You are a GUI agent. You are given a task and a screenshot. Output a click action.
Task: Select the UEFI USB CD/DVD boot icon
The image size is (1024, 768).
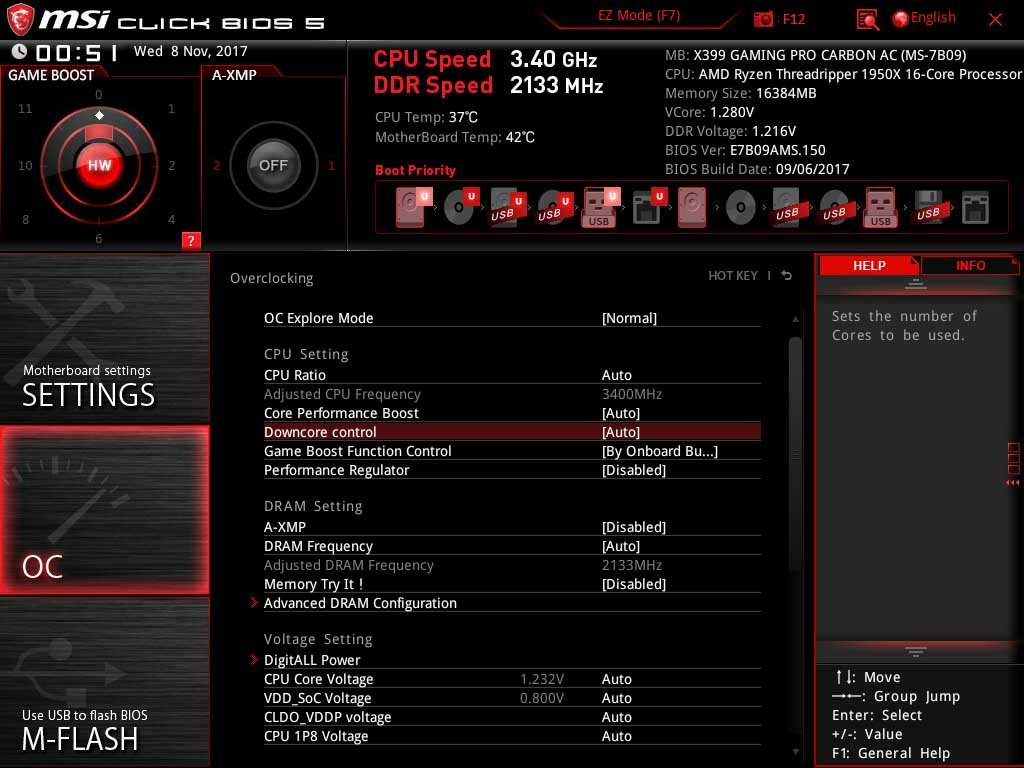coord(555,207)
